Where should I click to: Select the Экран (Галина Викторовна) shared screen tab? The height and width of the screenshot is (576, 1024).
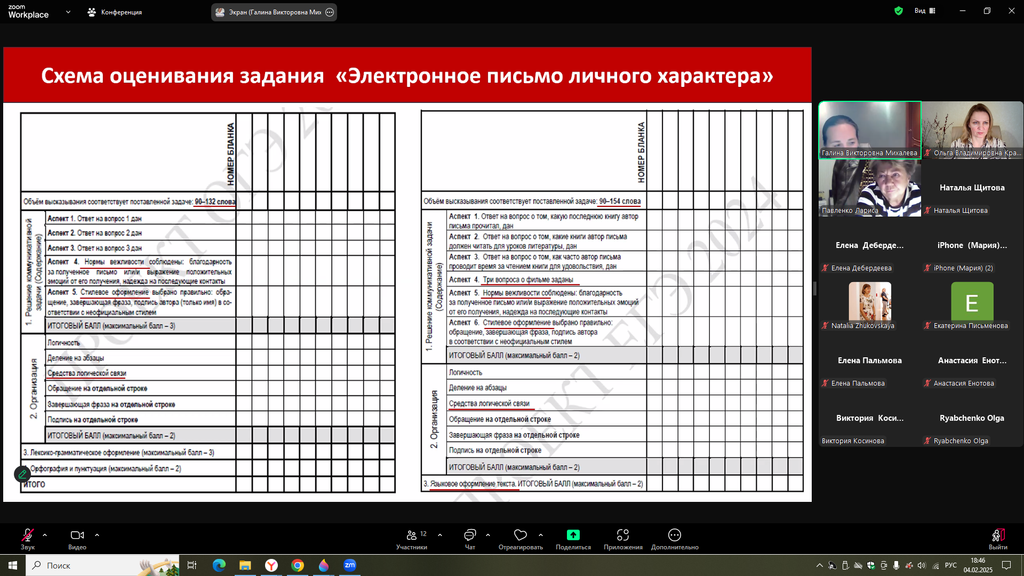point(274,12)
